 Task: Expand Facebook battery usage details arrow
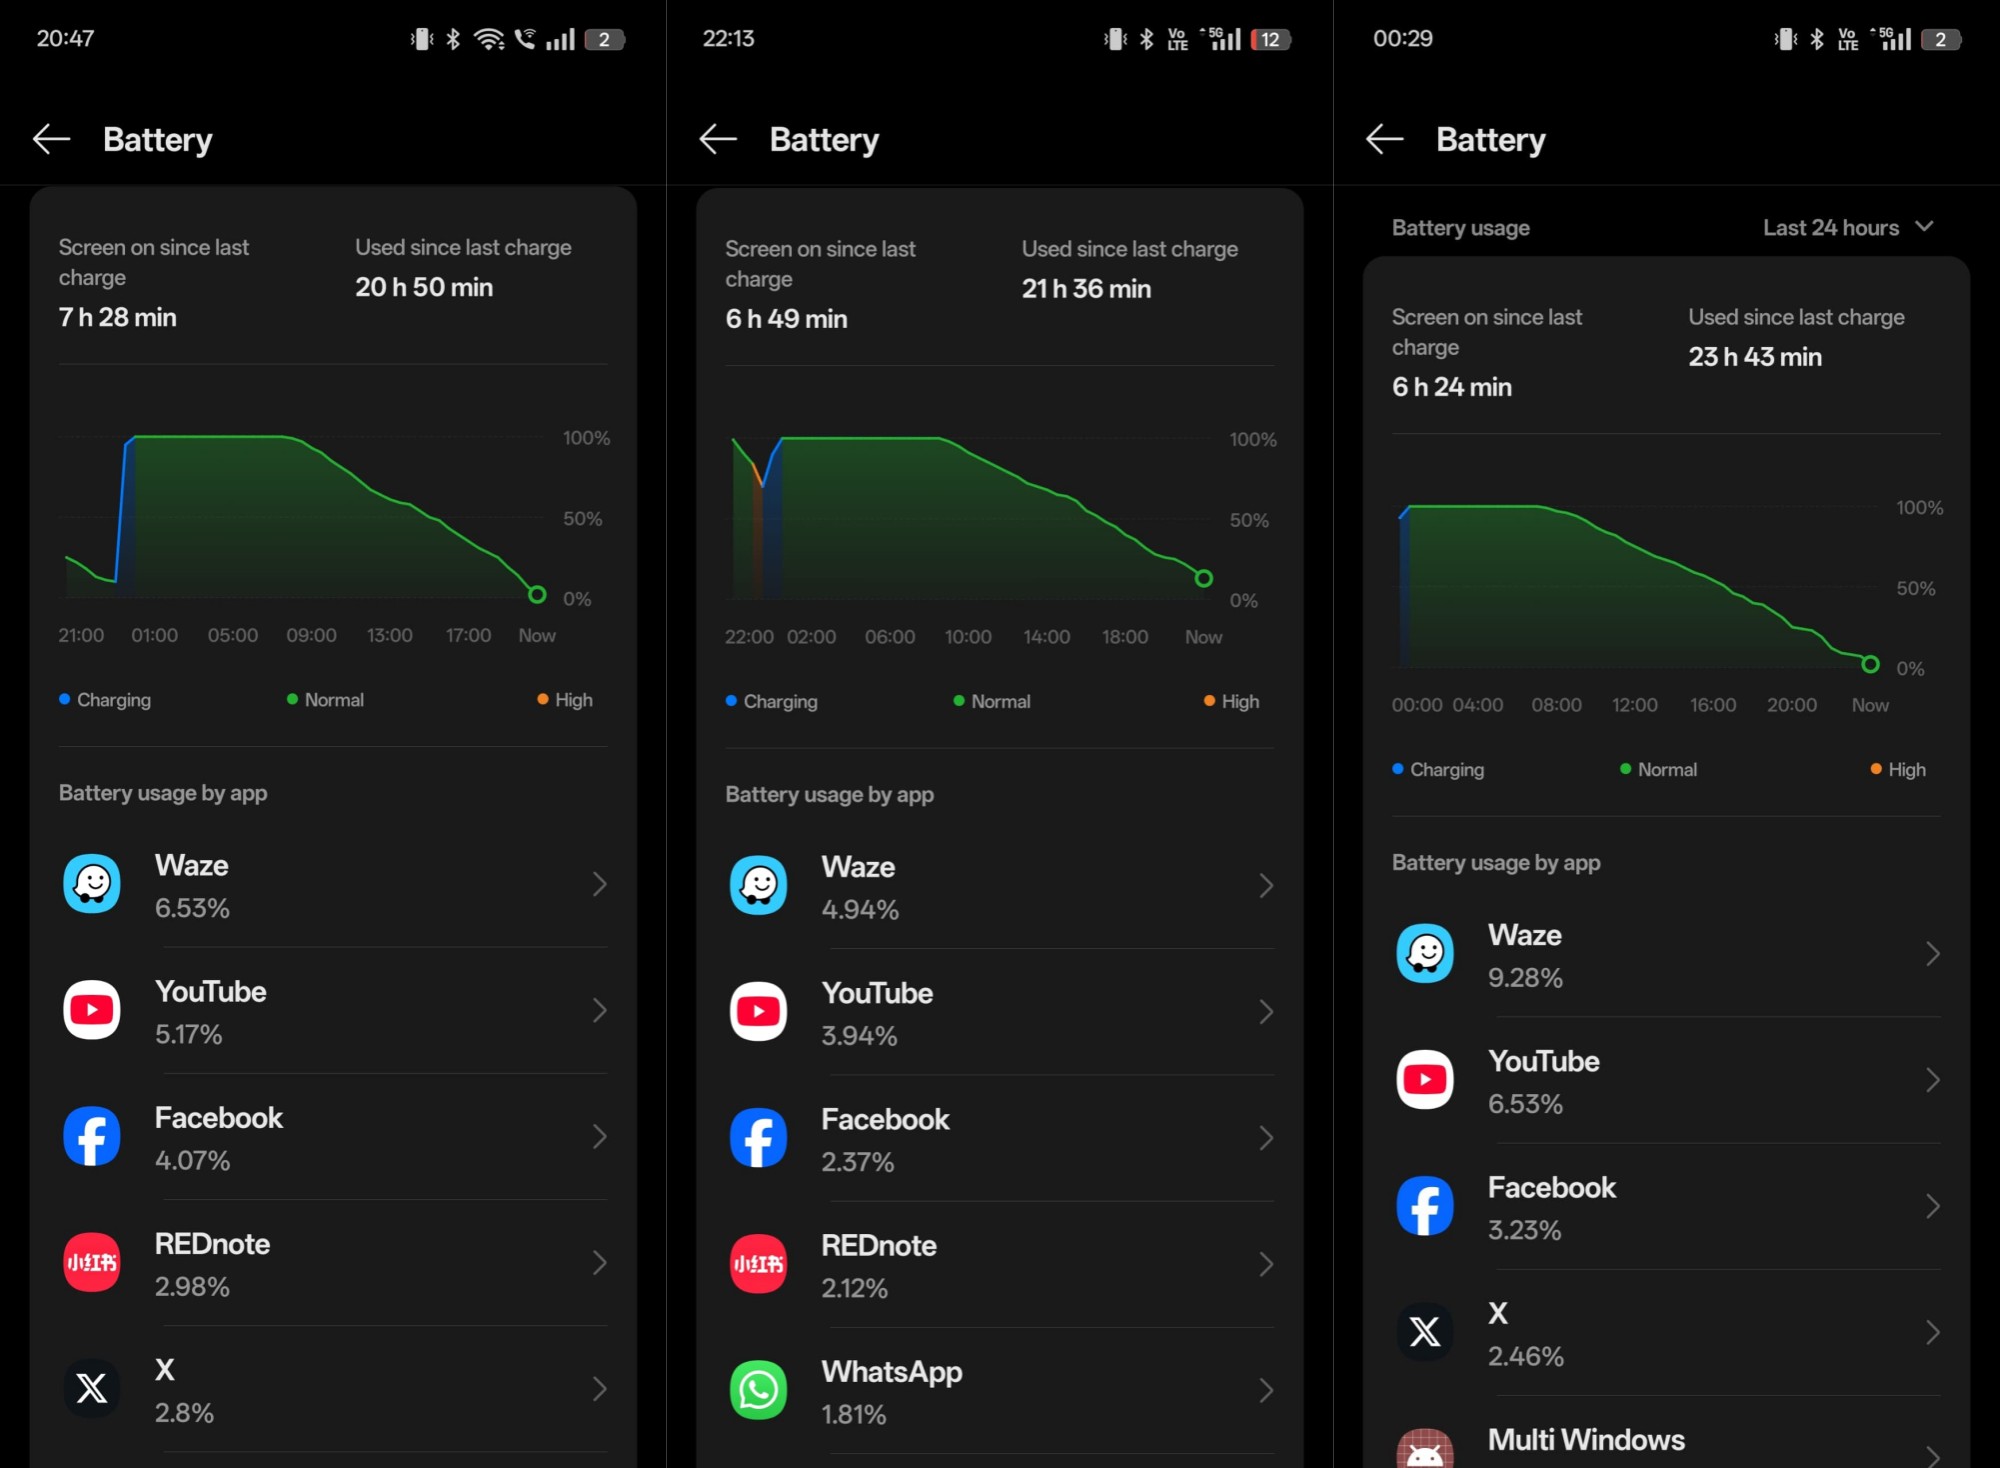pyautogui.click(x=604, y=1136)
